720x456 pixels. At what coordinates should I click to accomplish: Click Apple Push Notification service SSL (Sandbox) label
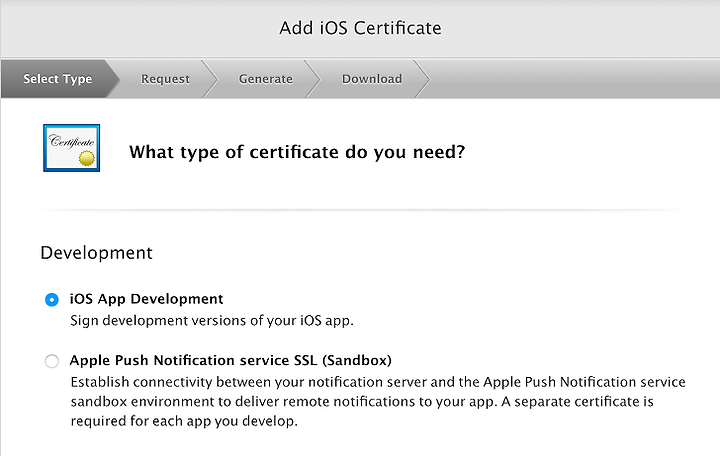coord(231,360)
